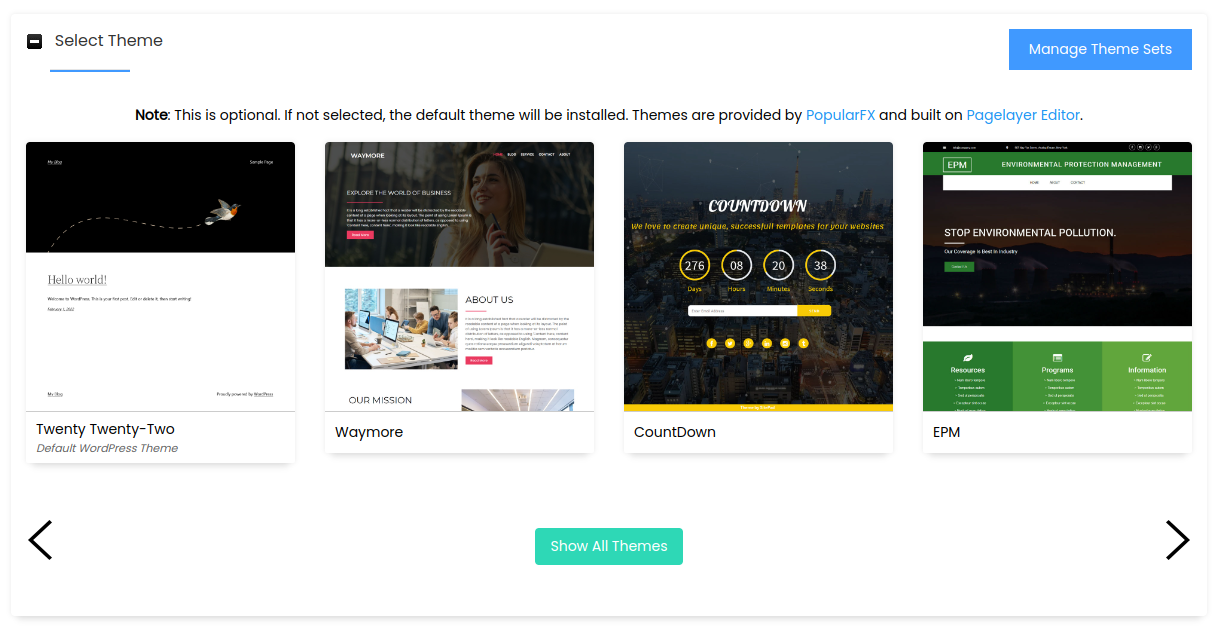Click the bird illustration in Twenty Twenty-Two preview
Screen dimensions: 1220x635
(x=222, y=209)
